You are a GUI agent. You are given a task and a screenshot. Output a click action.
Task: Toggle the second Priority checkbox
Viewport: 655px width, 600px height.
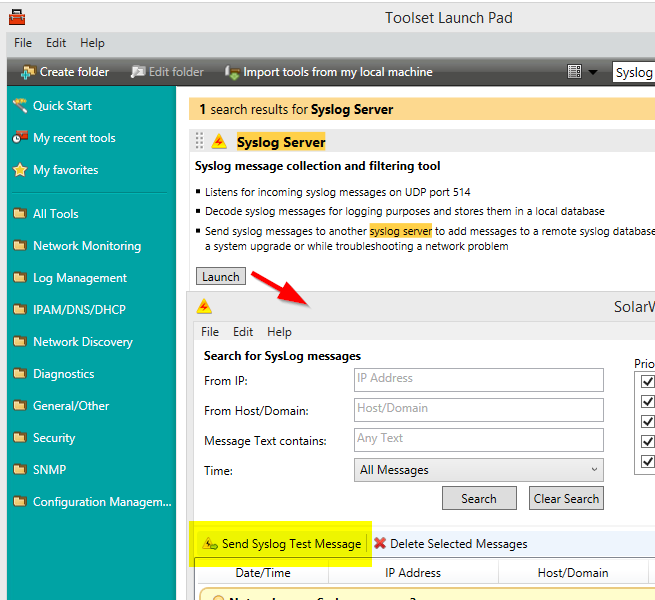(647, 401)
